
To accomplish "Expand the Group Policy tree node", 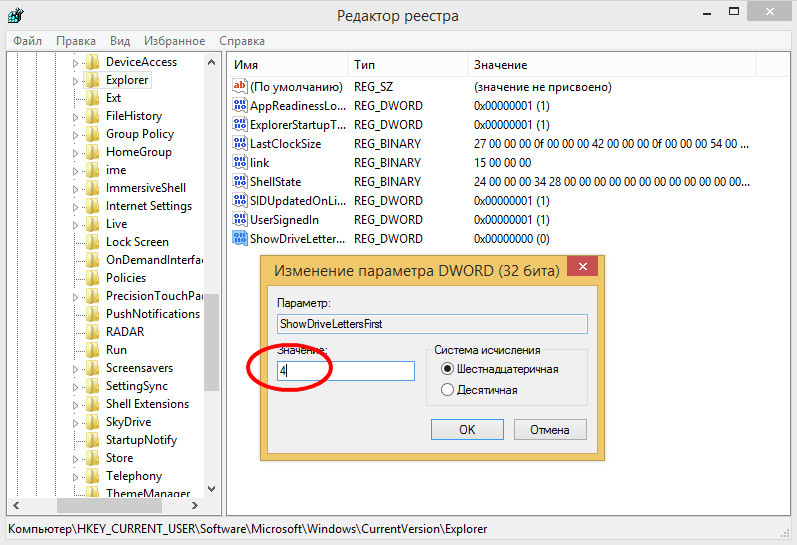I will pyautogui.click(x=75, y=135).
